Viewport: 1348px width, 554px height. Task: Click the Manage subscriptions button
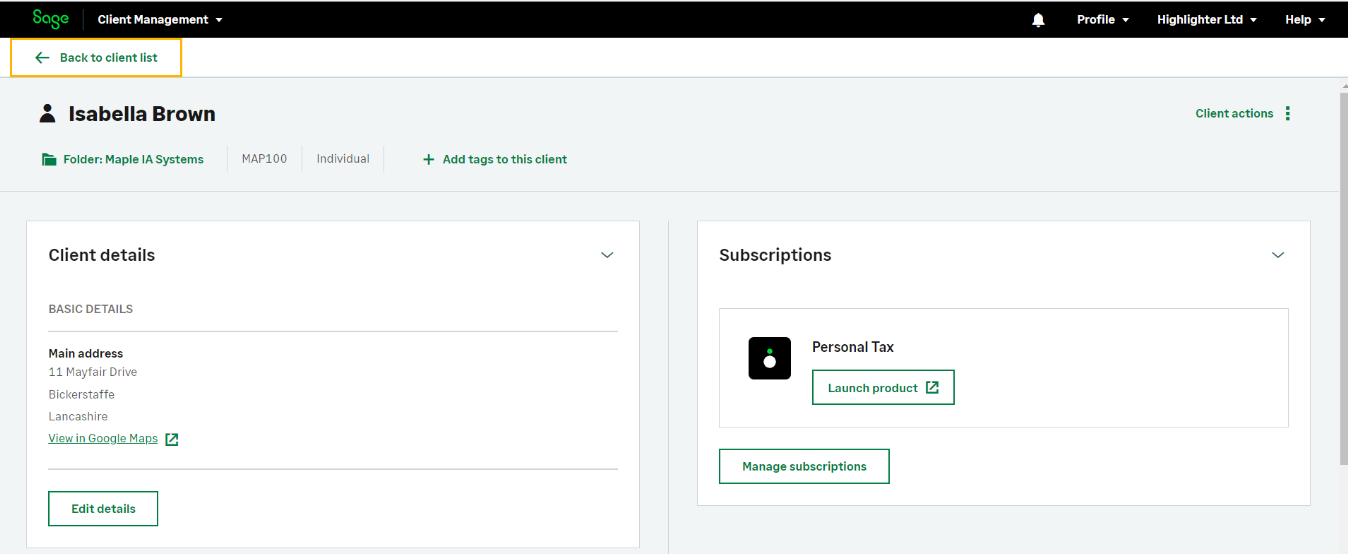(x=804, y=466)
